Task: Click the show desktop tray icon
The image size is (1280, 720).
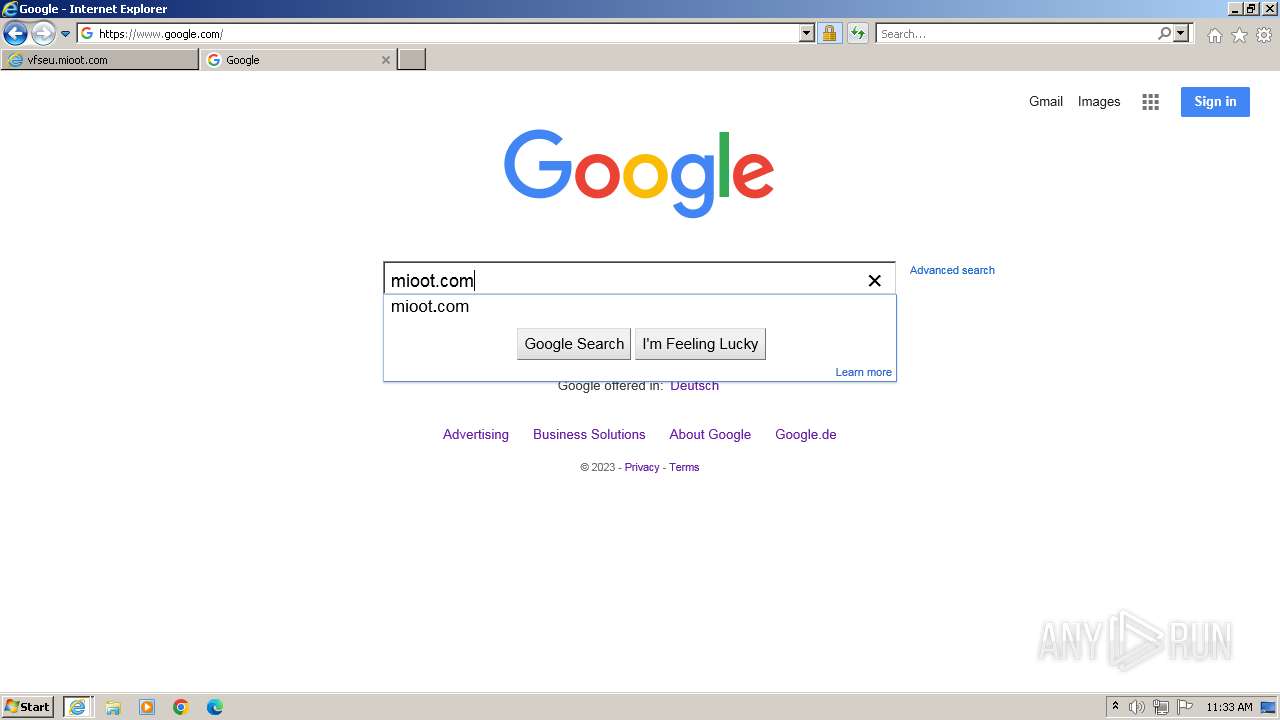Action: (1269, 707)
